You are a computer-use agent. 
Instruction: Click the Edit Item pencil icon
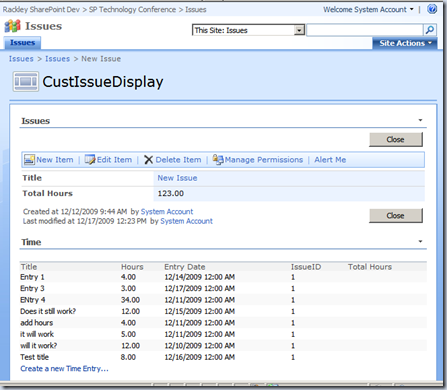(90, 160)
